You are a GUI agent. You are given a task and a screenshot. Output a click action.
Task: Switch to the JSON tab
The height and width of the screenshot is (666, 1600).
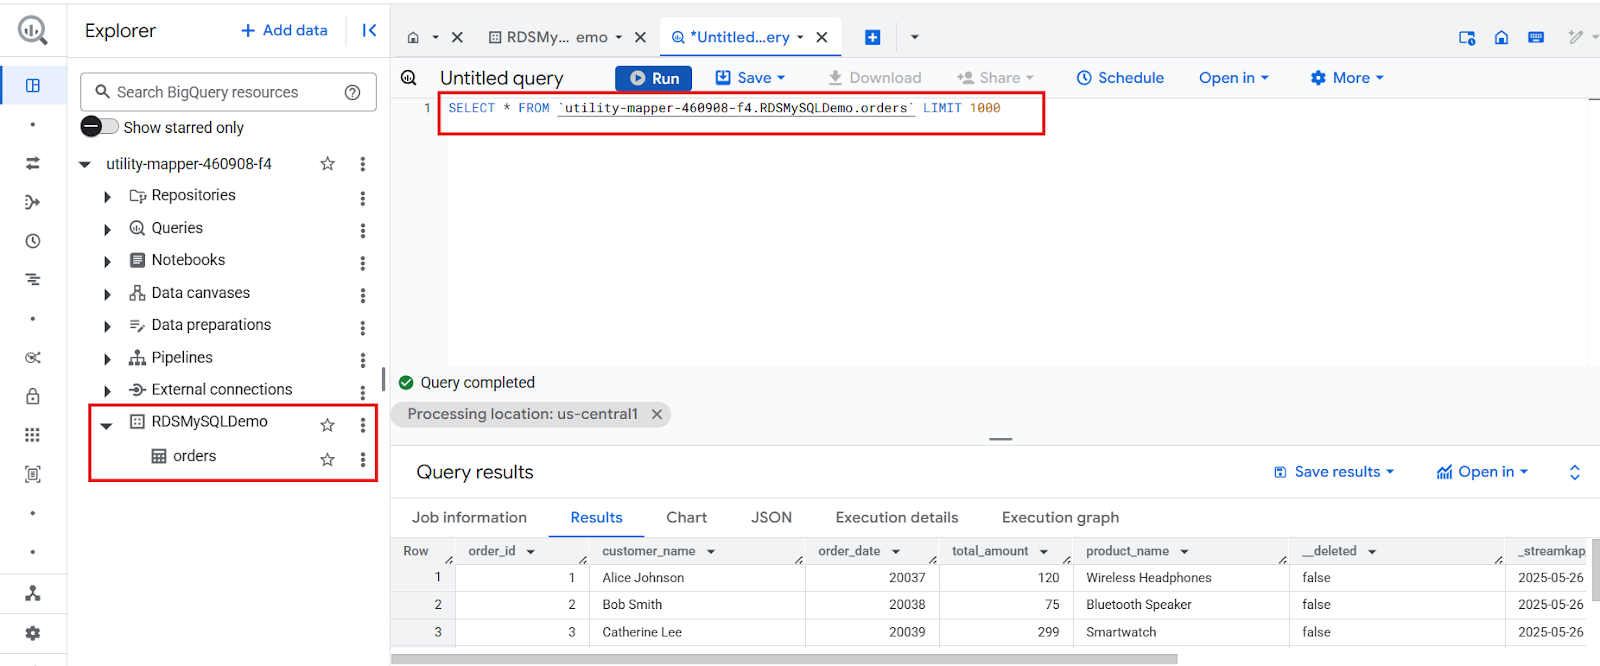[771, 517]
